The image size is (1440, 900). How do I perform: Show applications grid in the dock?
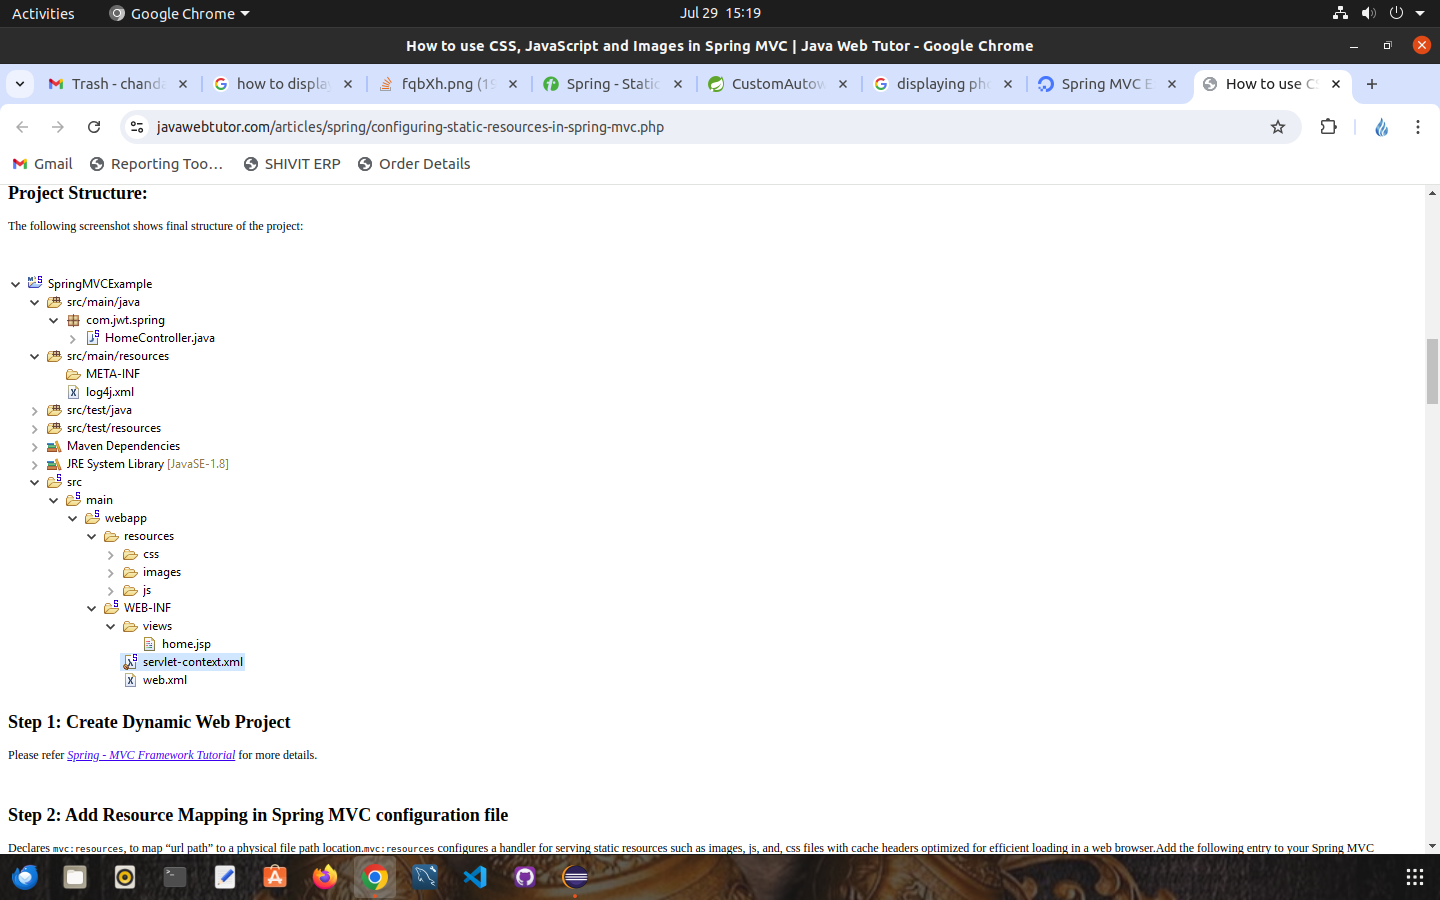click(x=1414, y=877)
